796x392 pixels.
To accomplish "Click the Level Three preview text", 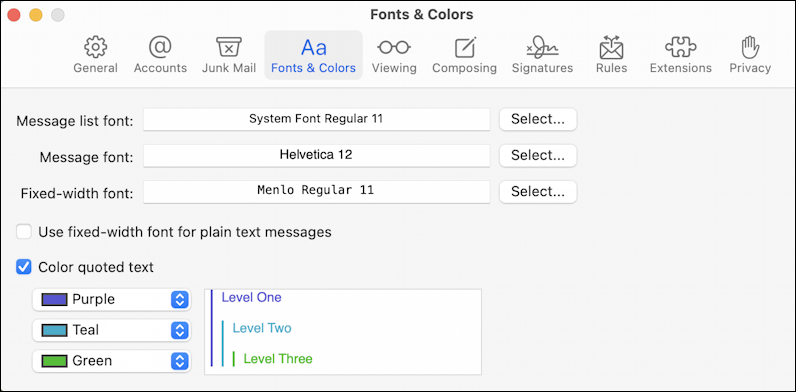I will (x=278, y=359).
